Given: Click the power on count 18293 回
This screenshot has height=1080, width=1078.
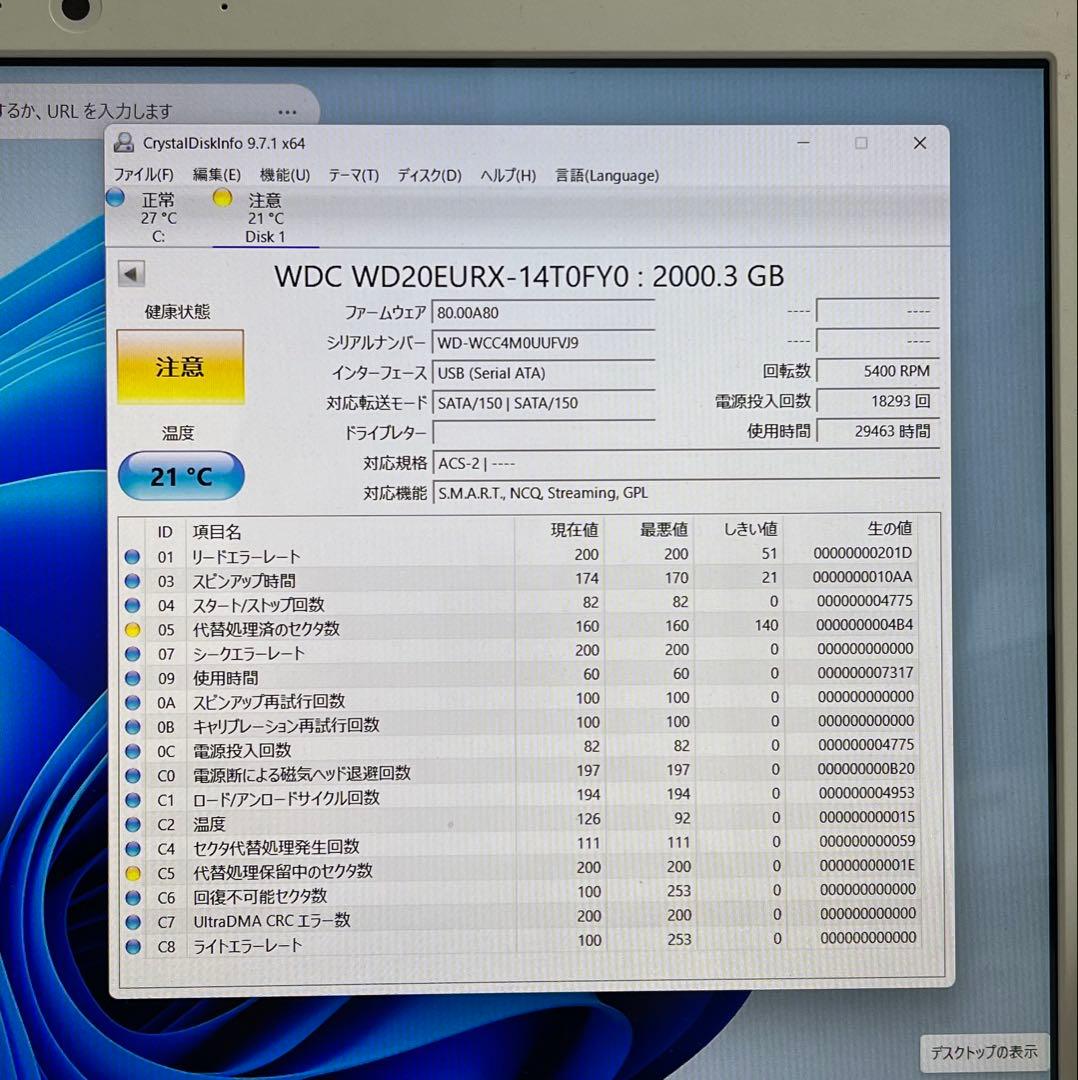Looking at the screenshot, I should (x=878, y=401).
